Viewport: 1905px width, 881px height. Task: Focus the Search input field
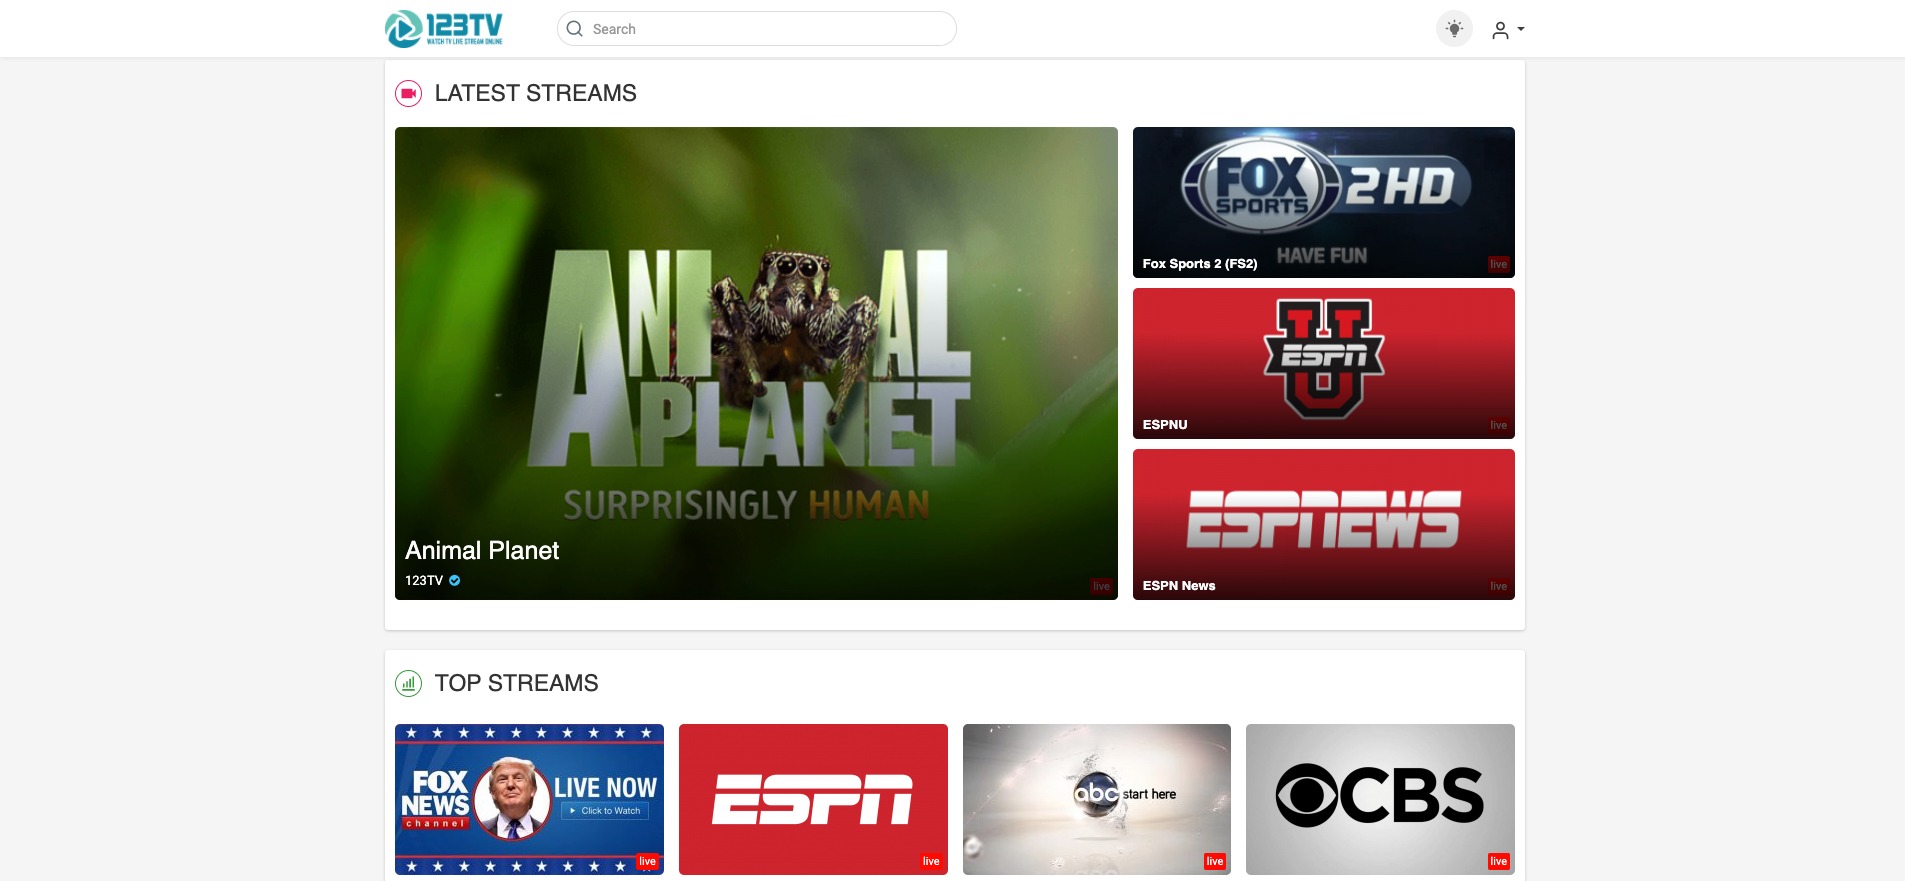(756, 29)
